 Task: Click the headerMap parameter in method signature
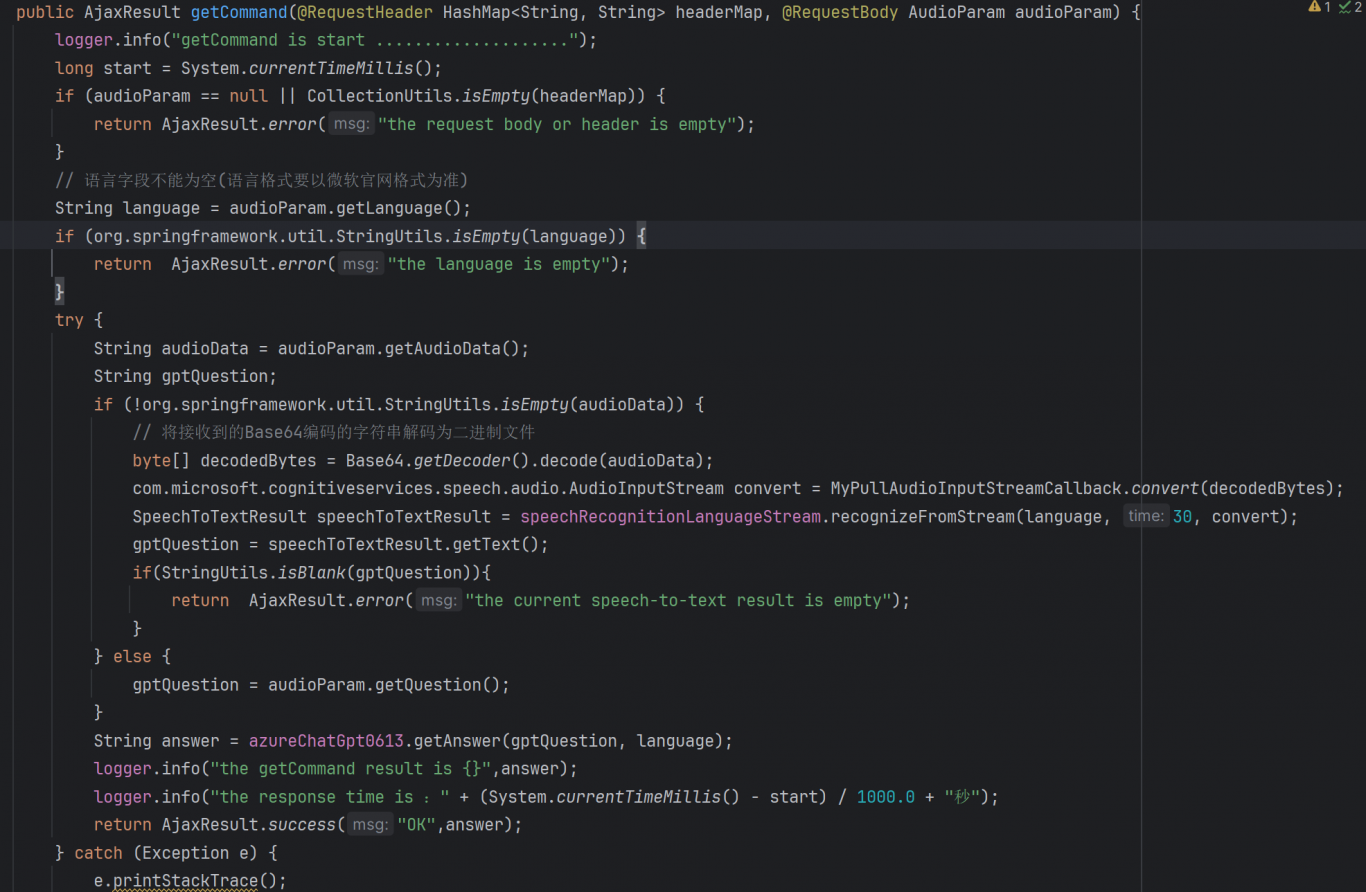719,13
